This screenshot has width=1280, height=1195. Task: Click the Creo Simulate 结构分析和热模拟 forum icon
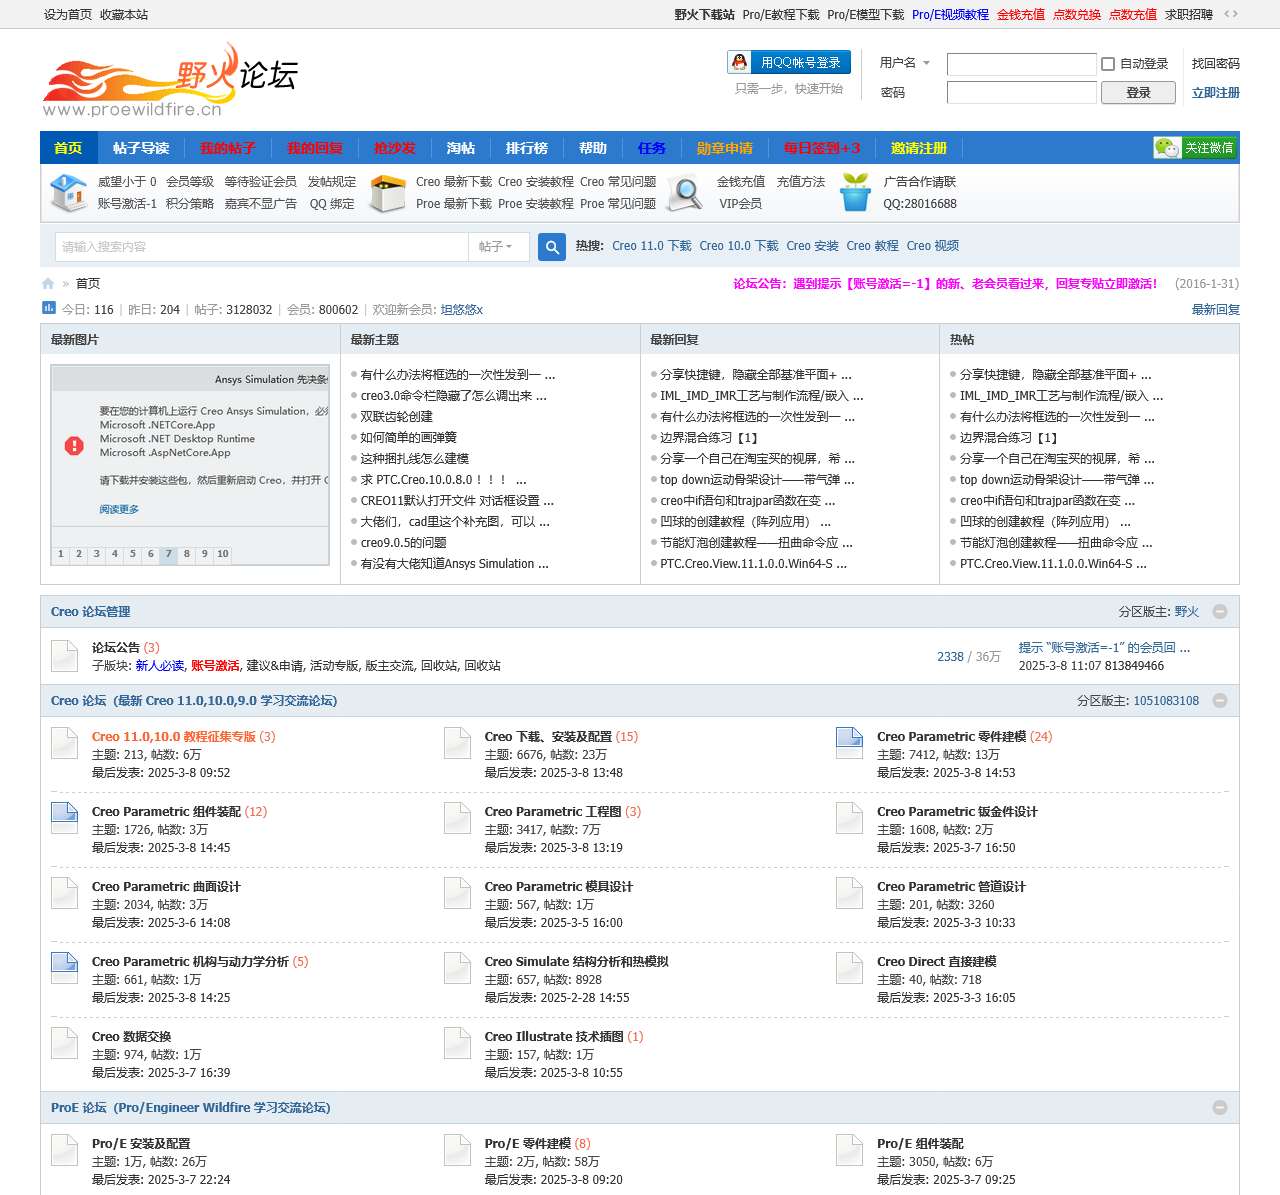pos(457,969)
